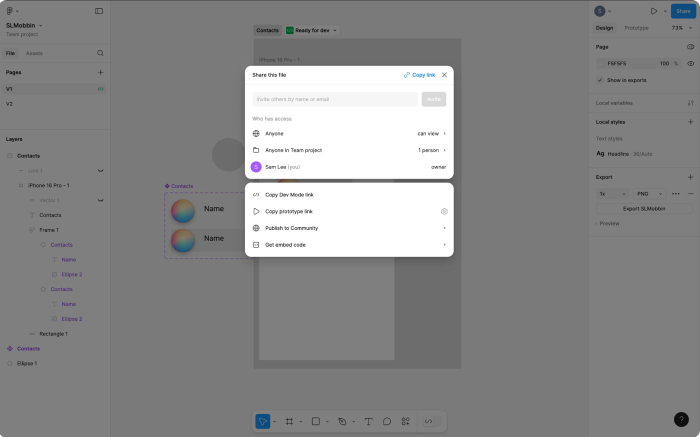
Task: Select the Text tool
Action: click(368, 421)
